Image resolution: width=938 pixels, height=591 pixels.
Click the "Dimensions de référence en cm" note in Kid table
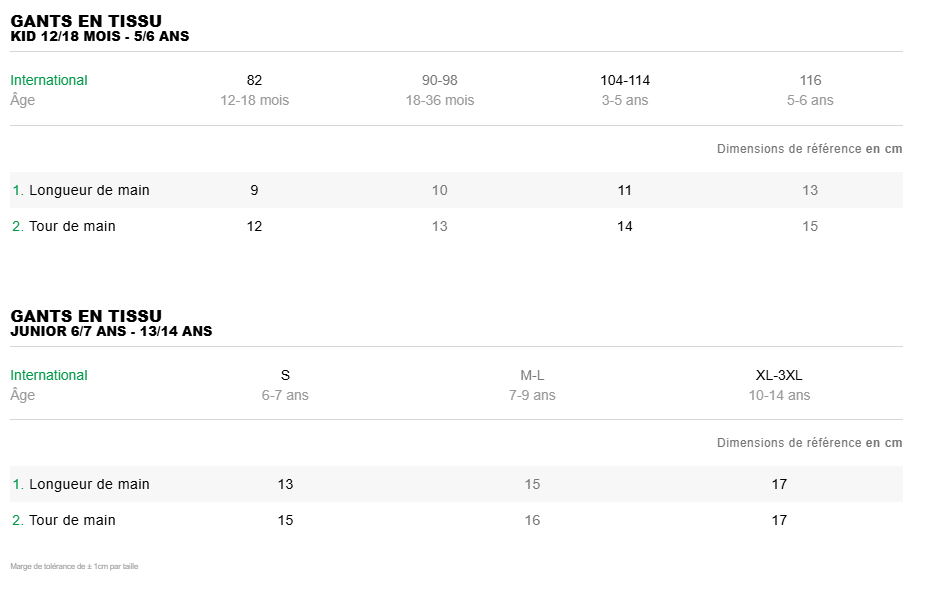pyautogui.click(x=809, y=149)
